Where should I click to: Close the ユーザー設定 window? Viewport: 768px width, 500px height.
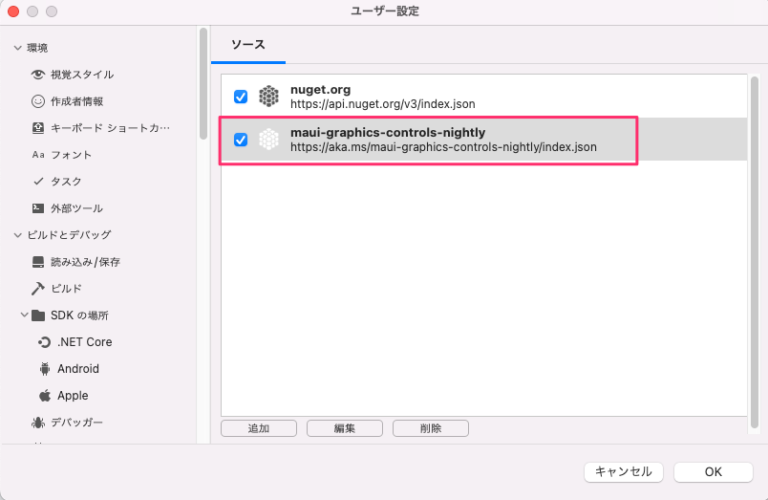[13, 11]
